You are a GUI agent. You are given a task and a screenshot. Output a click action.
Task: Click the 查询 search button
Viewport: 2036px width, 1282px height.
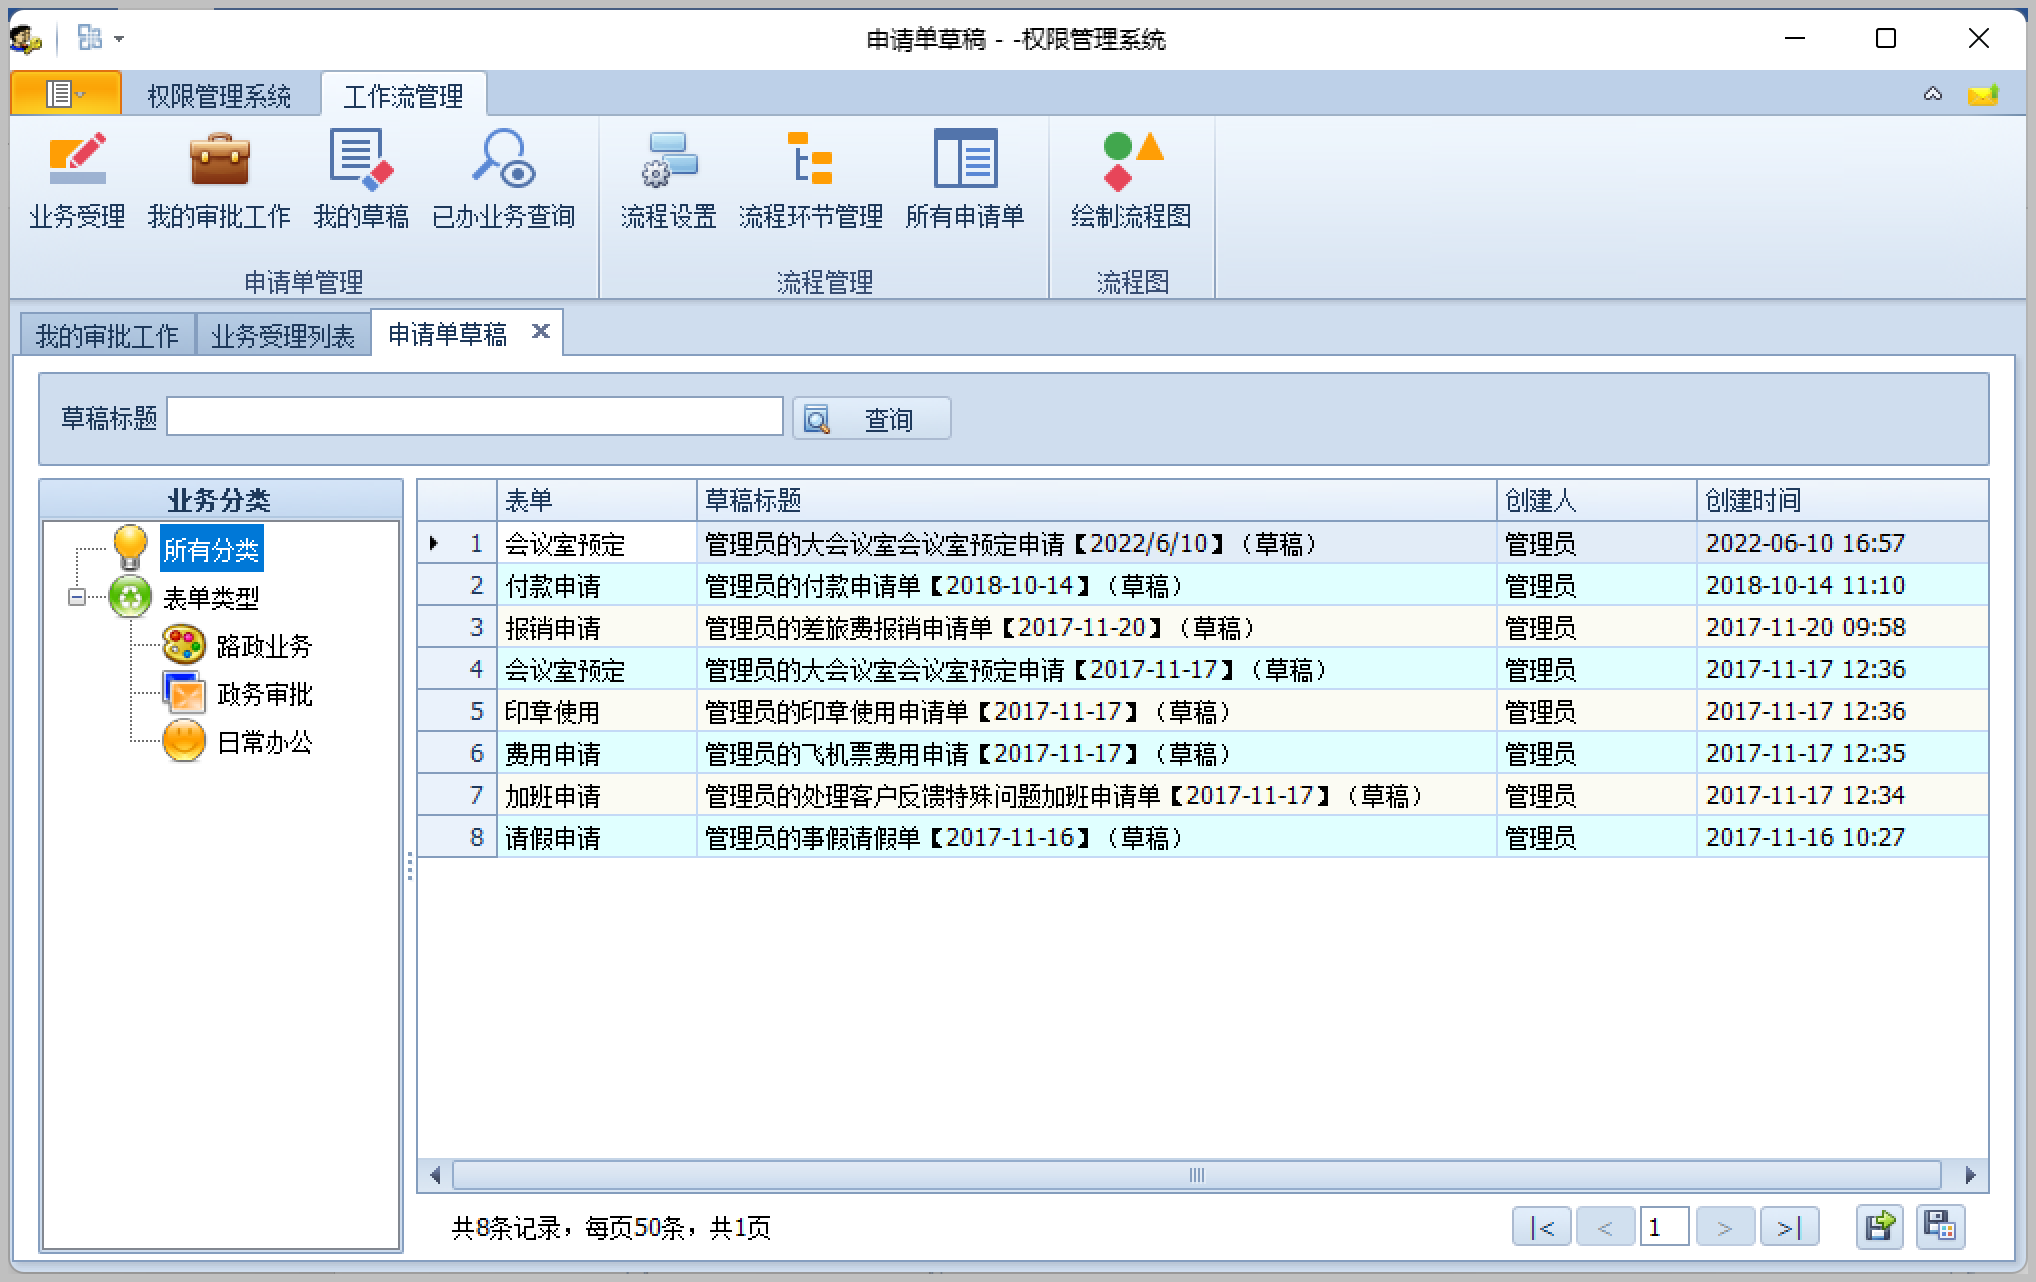(871, 419)
